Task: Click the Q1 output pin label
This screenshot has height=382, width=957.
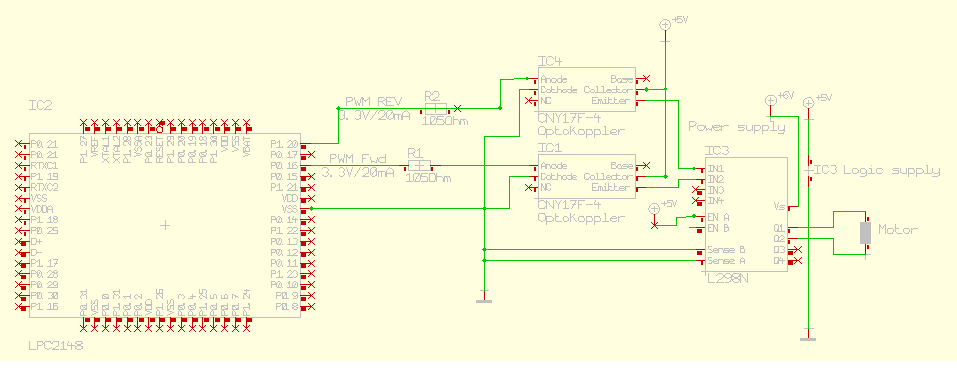Action: tap(779, 228)
